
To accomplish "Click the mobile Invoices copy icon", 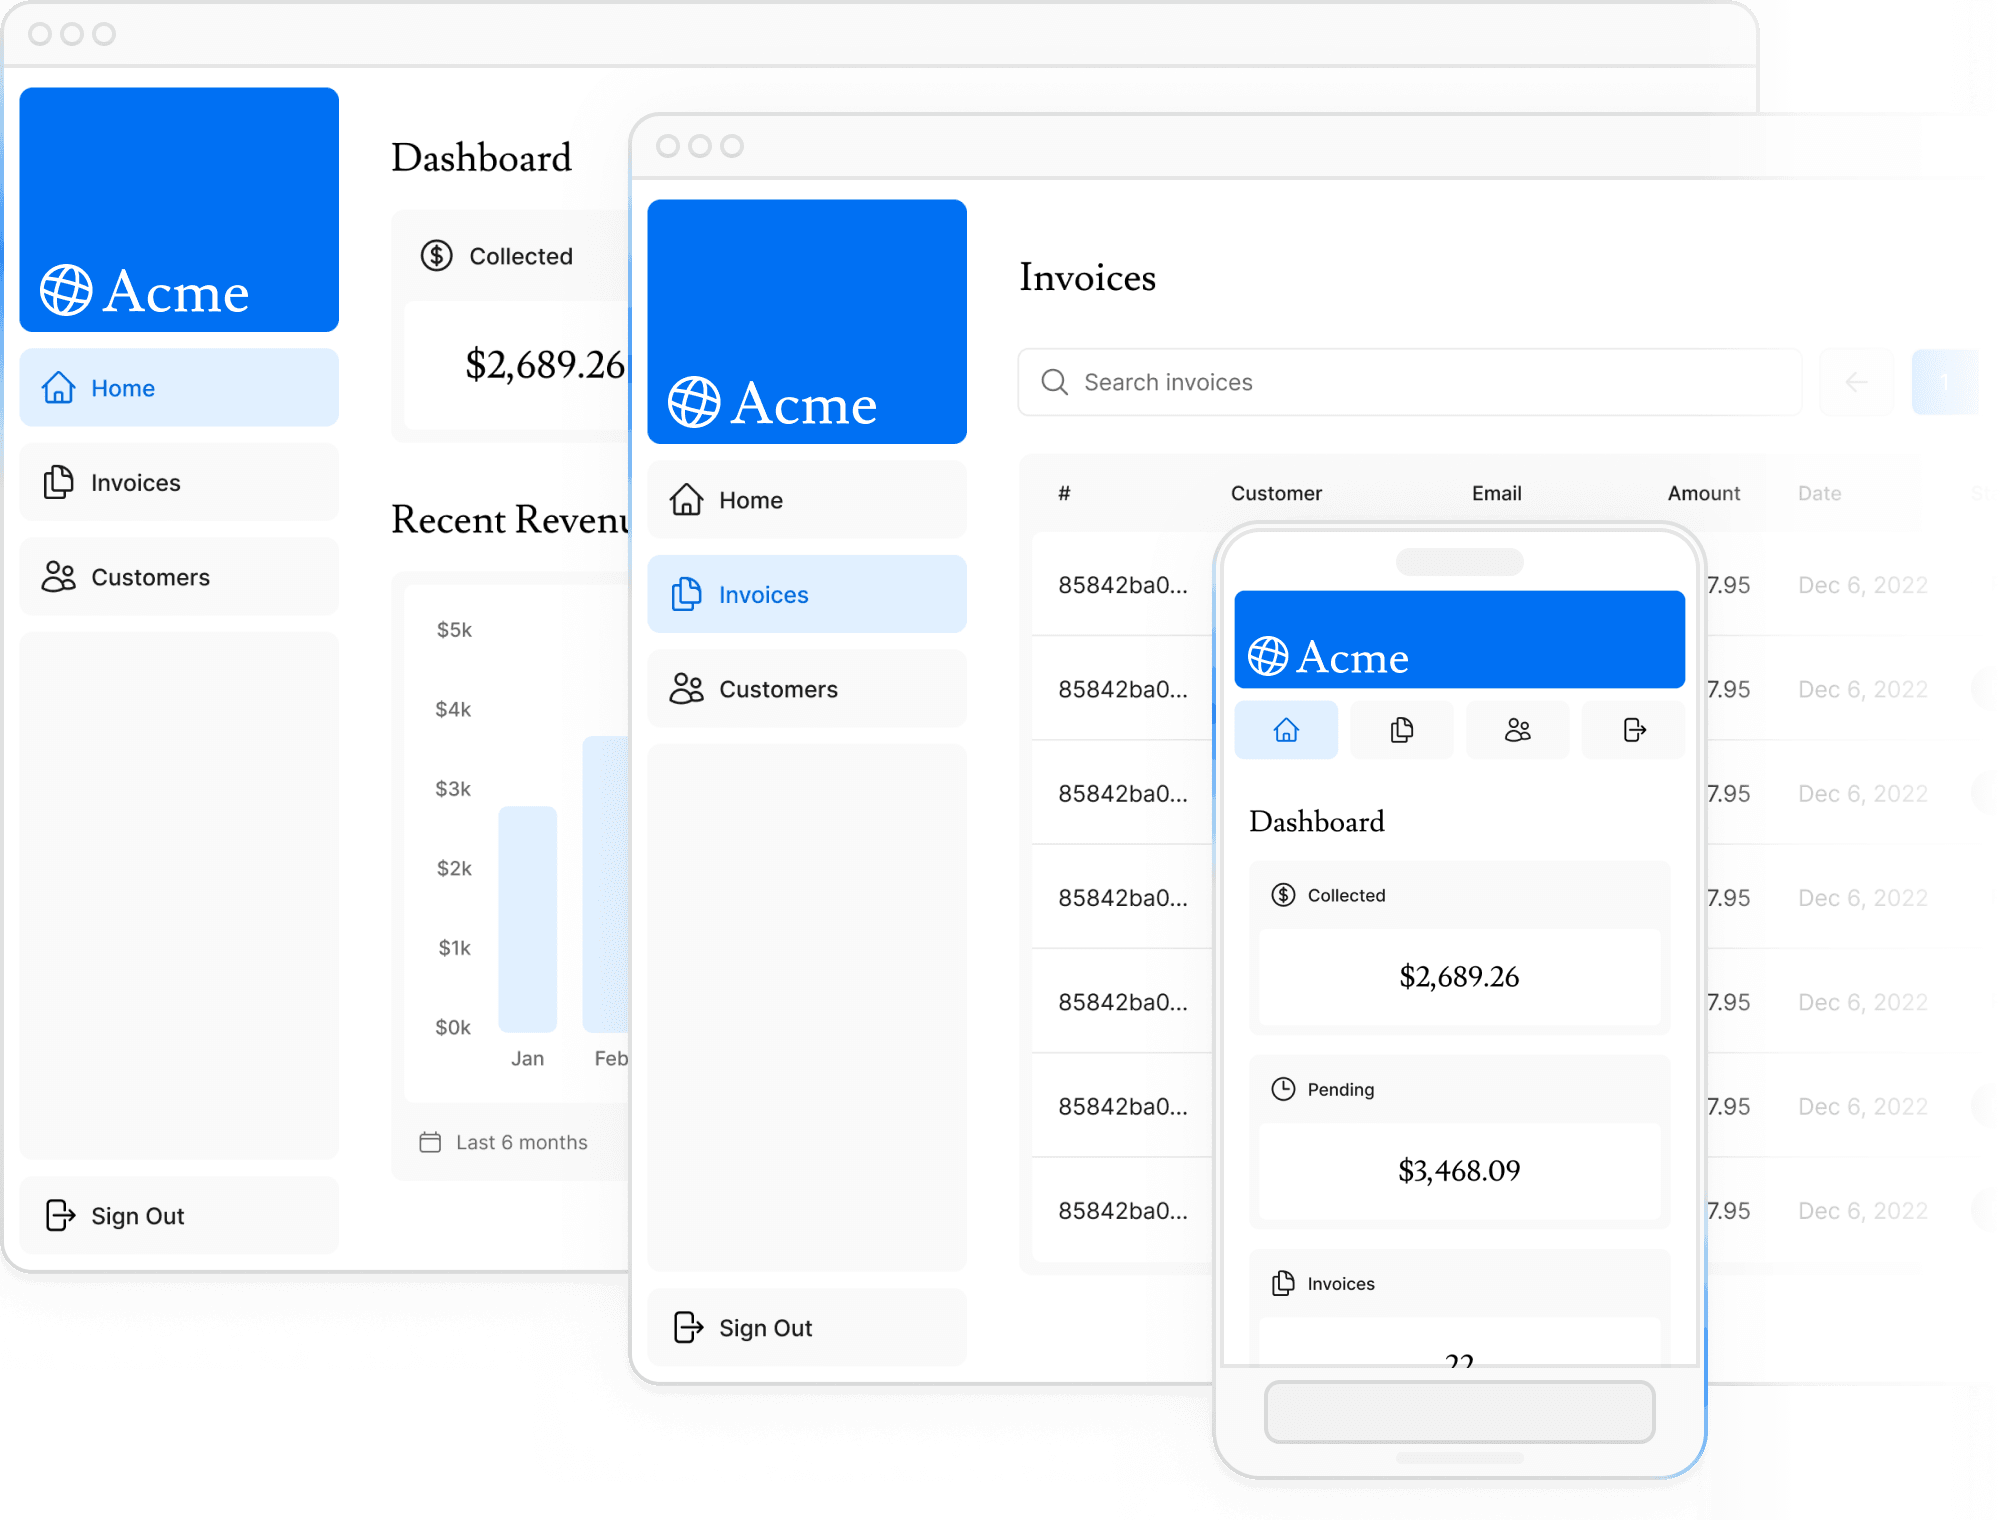I will (x=1401, y=731).
